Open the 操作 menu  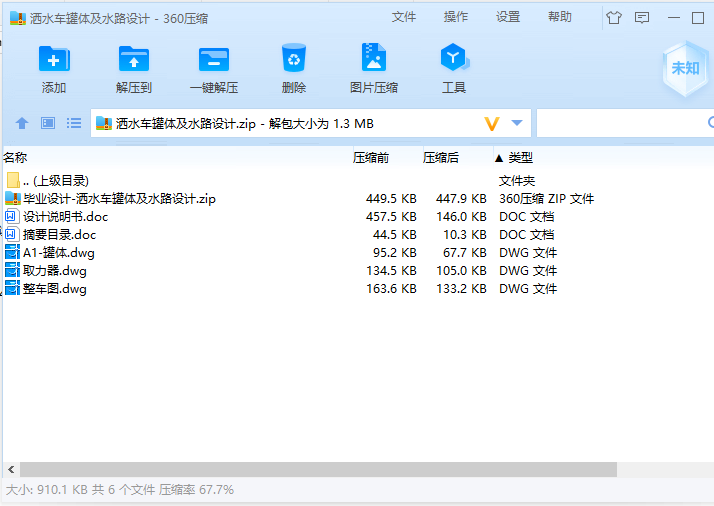pyautogui.click(x=456, y=17)
